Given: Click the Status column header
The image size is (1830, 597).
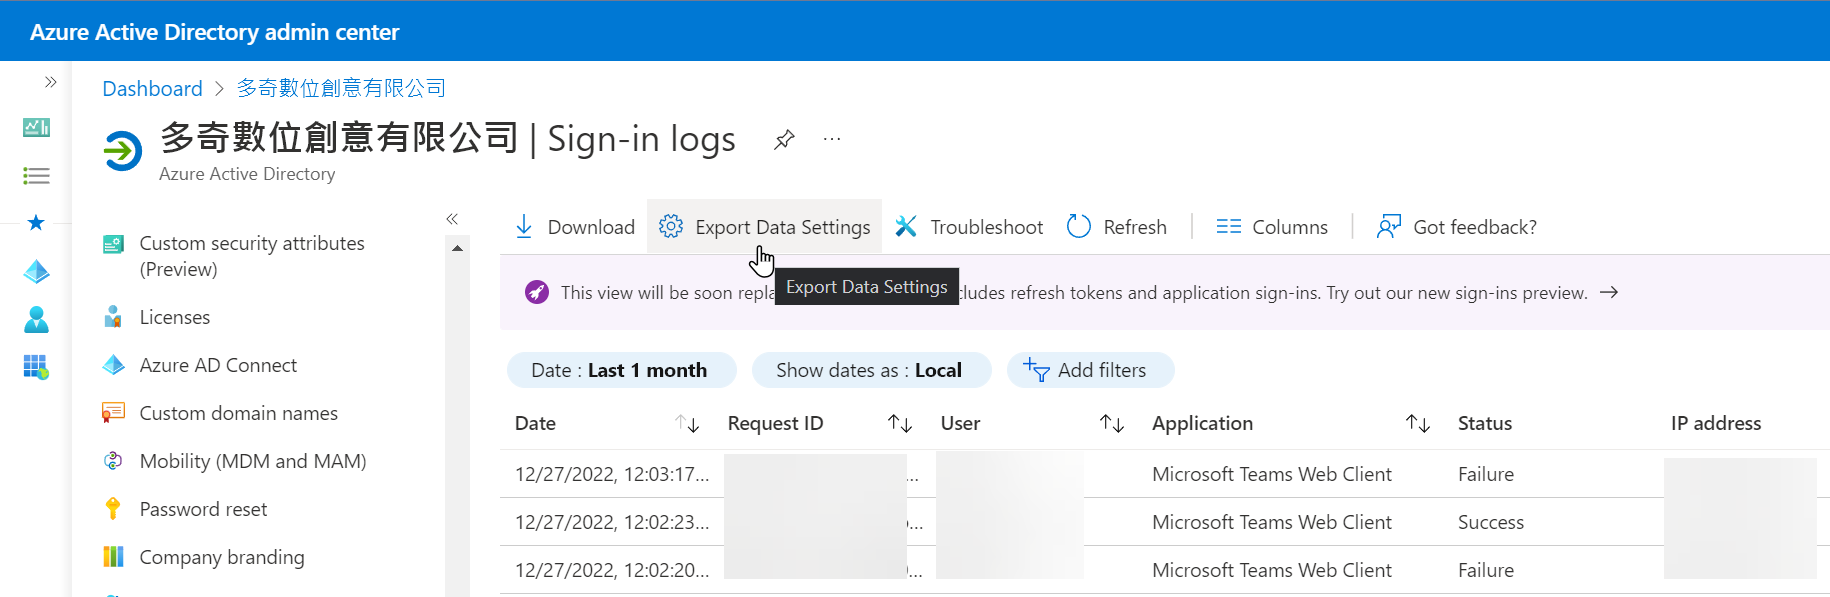Looking at the screenshot, I should (1485, 424).
